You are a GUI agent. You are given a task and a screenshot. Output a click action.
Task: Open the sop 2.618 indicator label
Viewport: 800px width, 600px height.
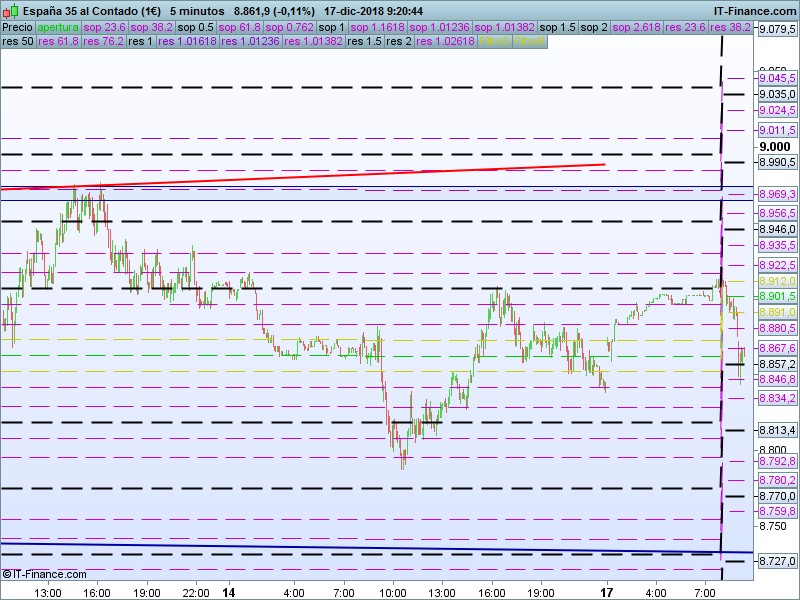coord(637,28)
